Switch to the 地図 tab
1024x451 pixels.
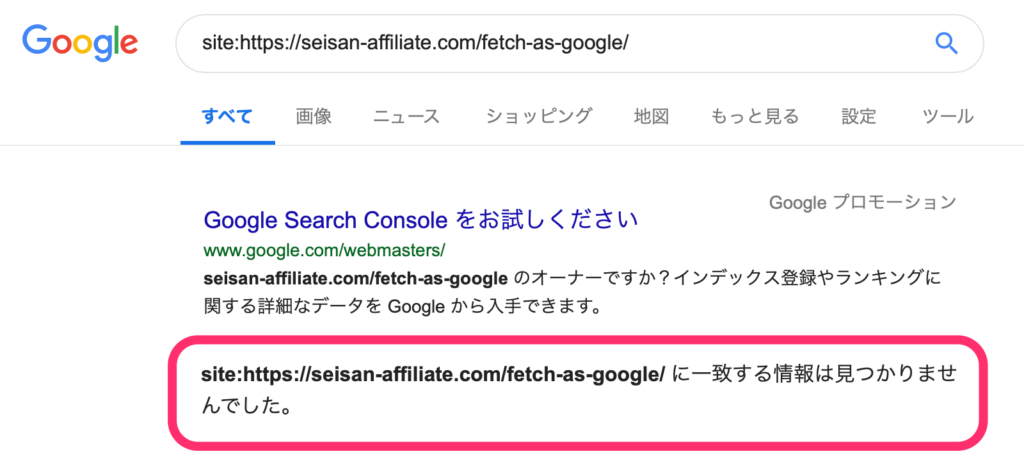click(x=651, y=116)
